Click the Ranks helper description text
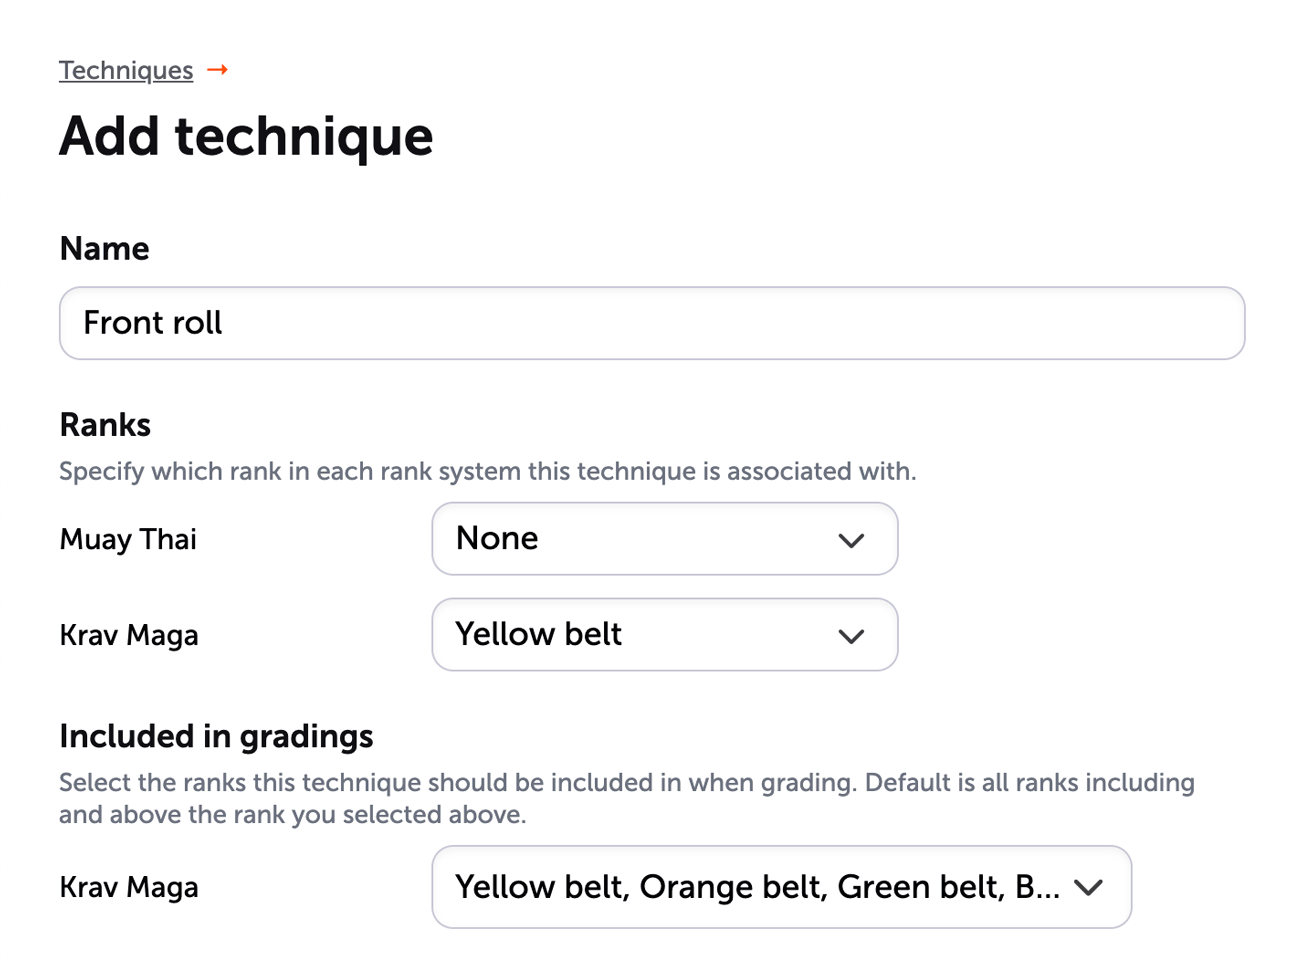Image resolution: width=1302 pixels, height=976 pixels. point(487,471)
